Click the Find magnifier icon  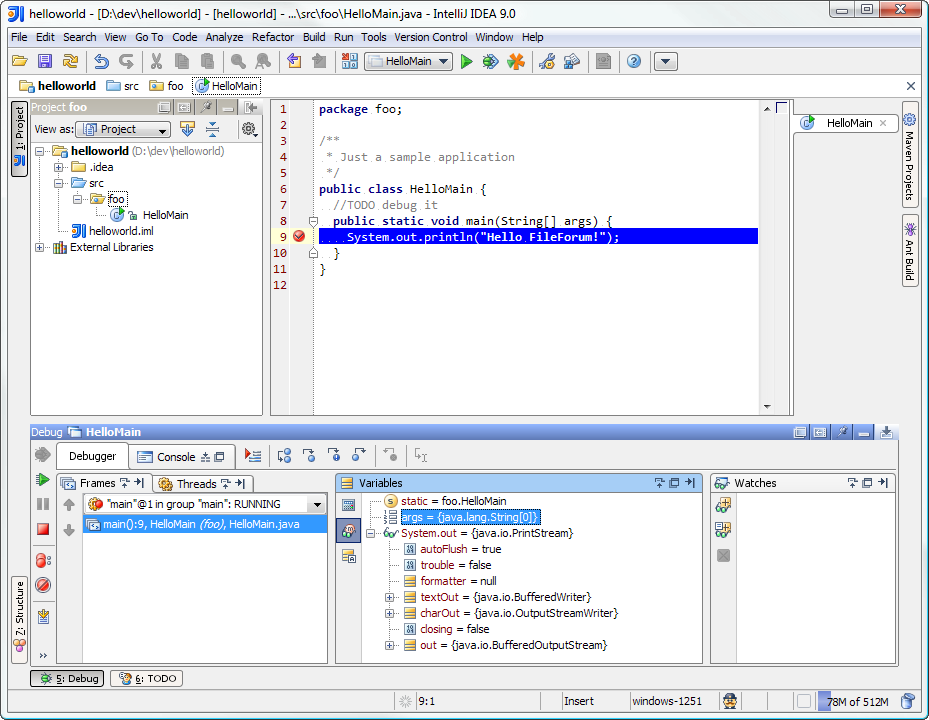(238, 61)
